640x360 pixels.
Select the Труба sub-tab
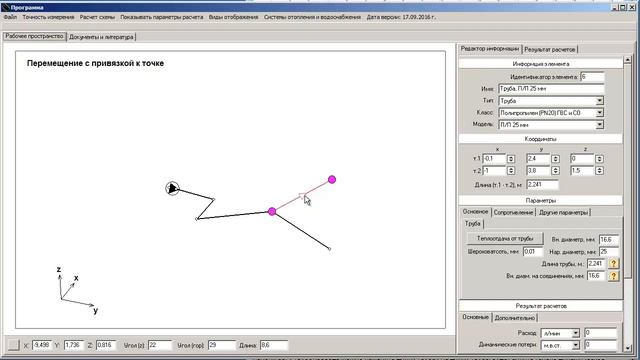[473, 224]
